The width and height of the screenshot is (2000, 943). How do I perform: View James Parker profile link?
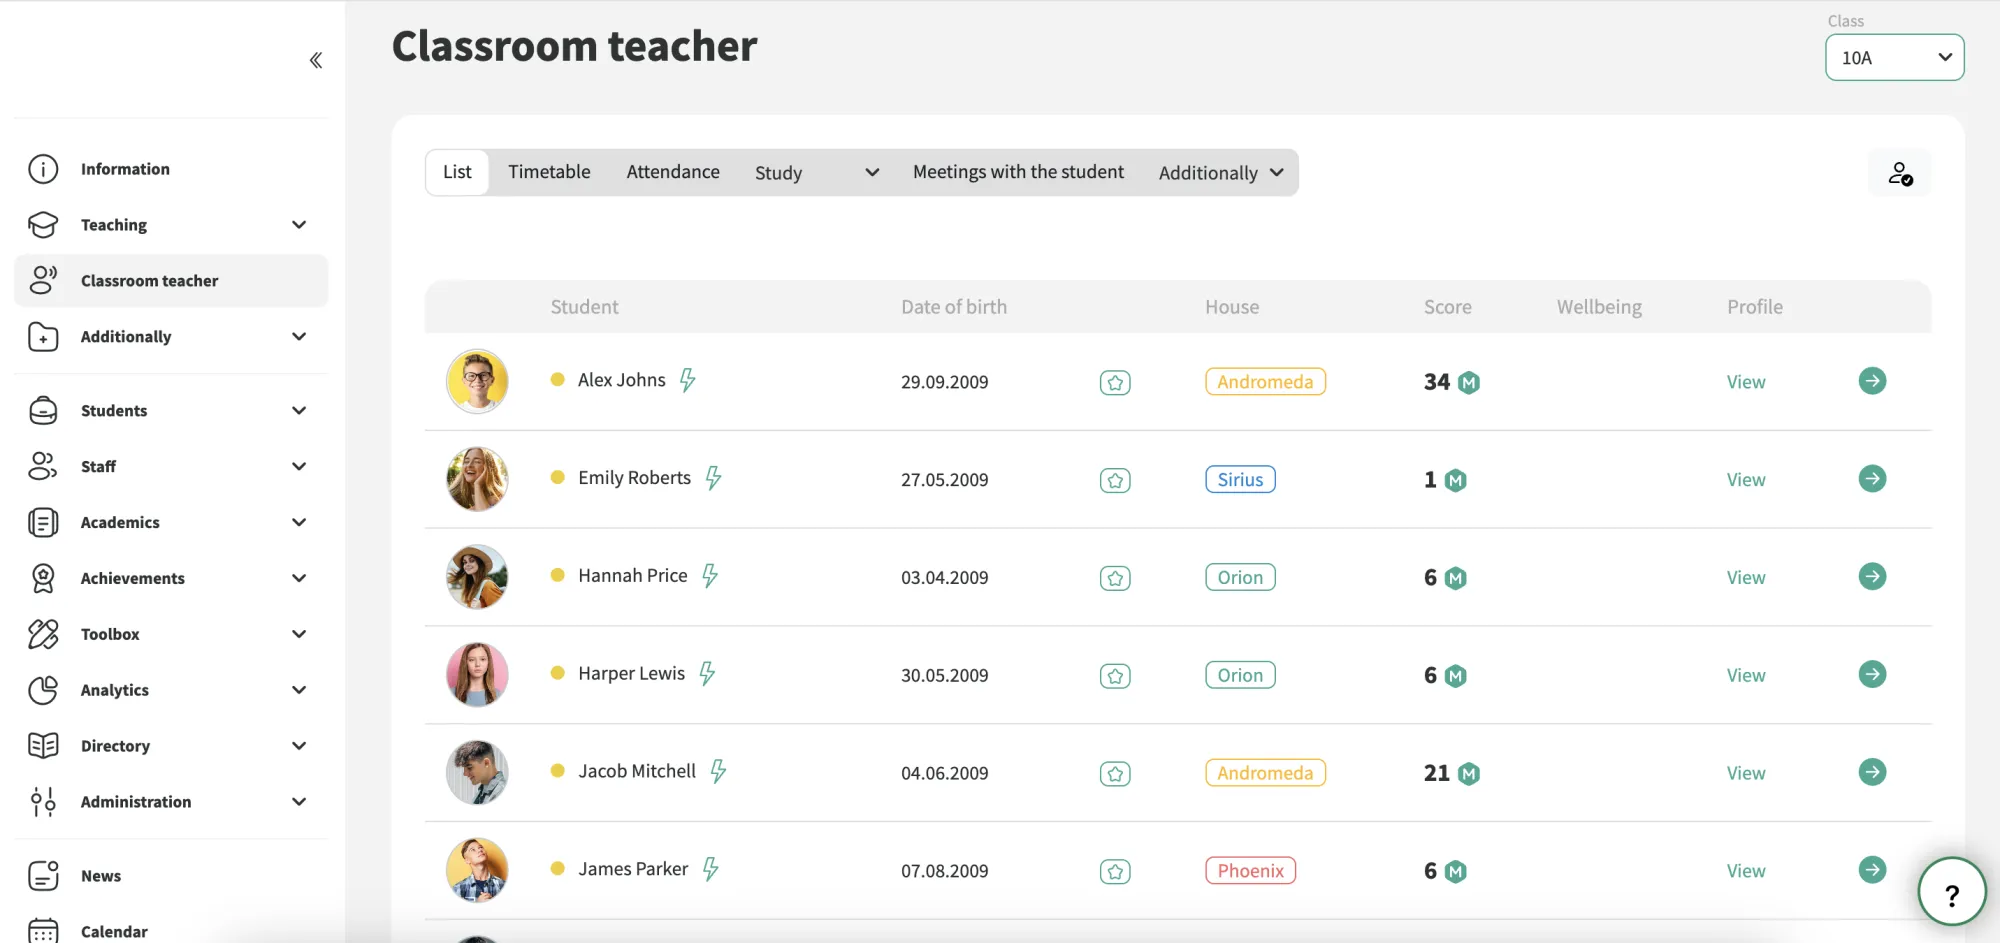point(1746,871)
